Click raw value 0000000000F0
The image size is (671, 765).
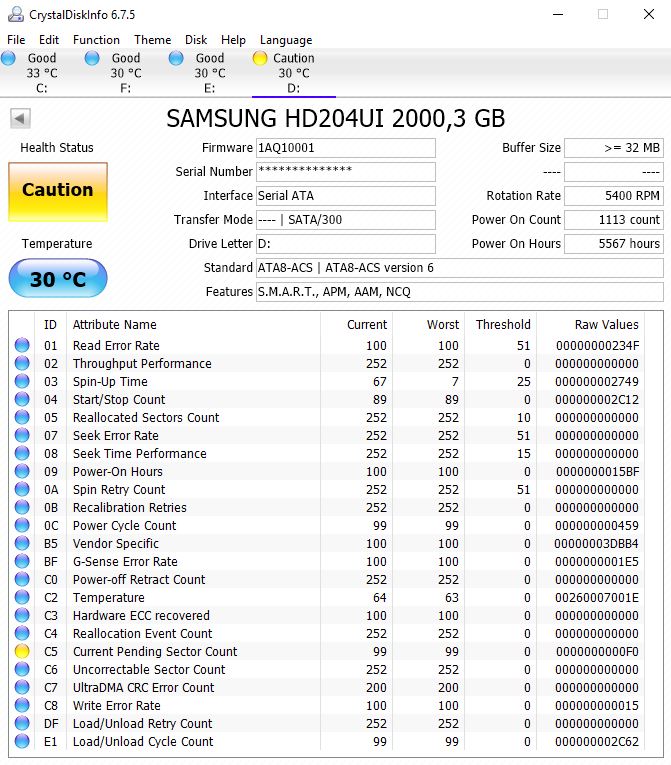597,651
